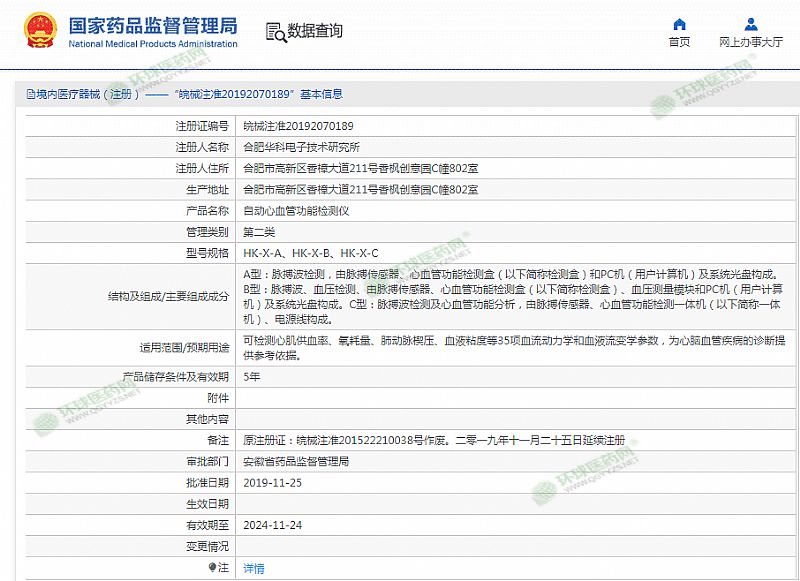Click the 境内医疗器械（注册） breadcrumb text
Image resolution: width=800 pixels, height=581 pixels.
pos(85,94)
